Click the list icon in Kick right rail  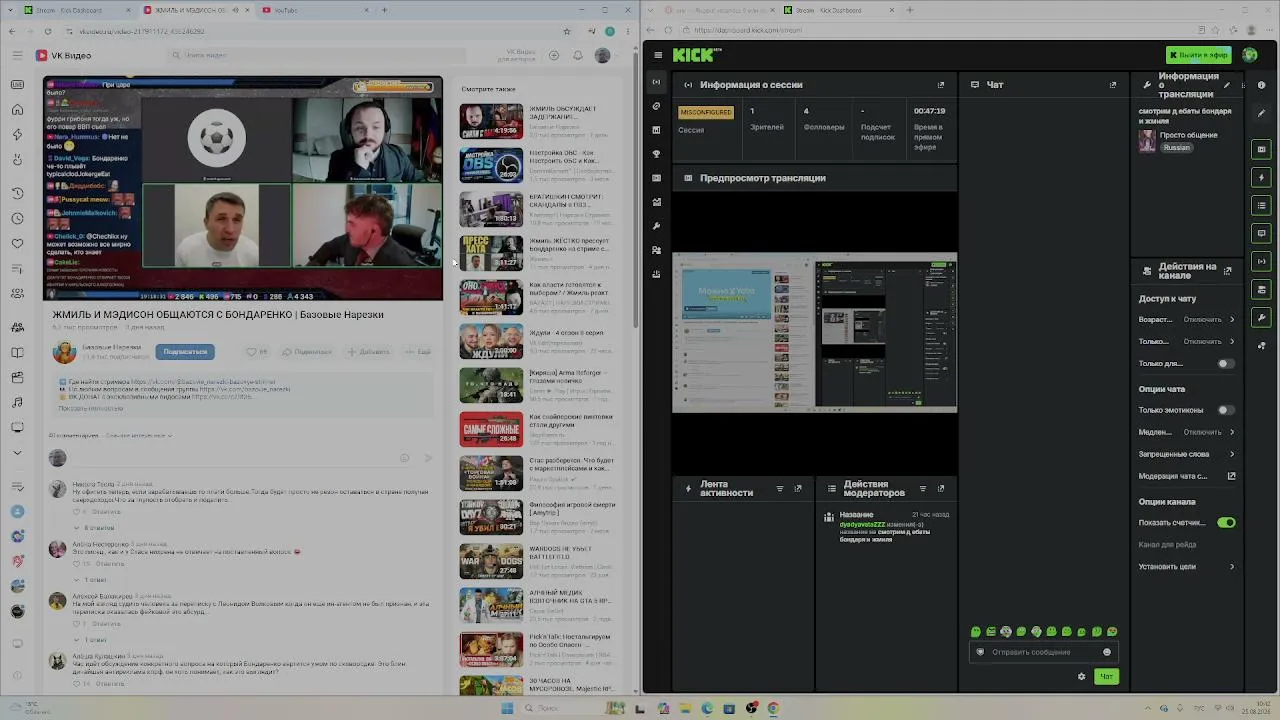pyautogui.click(x=1261, y=205)
